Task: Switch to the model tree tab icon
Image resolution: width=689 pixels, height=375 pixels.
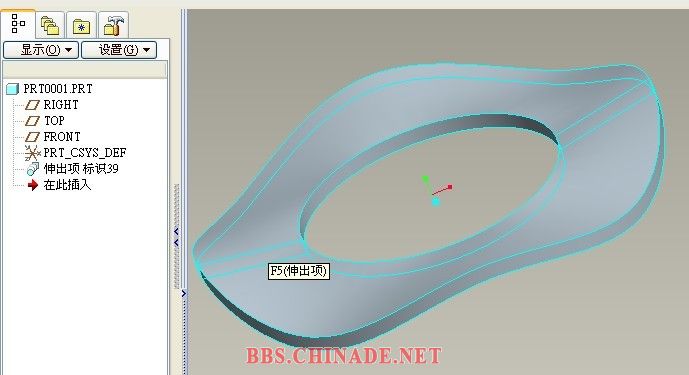Action: [18, 24]
